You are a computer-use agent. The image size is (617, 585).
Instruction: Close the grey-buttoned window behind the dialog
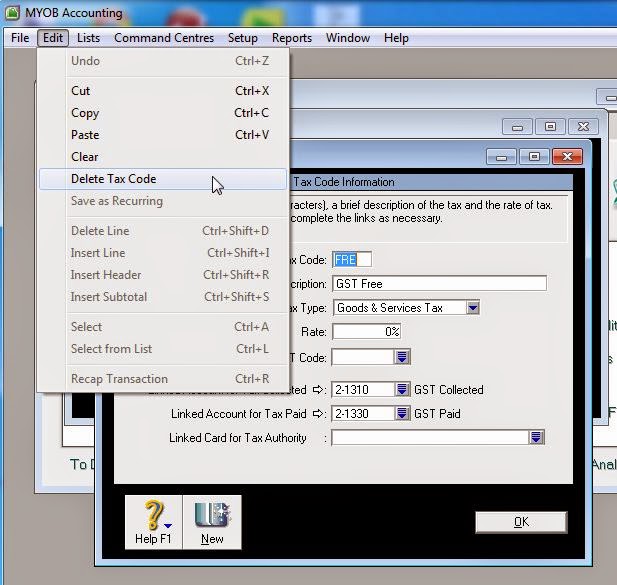584,127
